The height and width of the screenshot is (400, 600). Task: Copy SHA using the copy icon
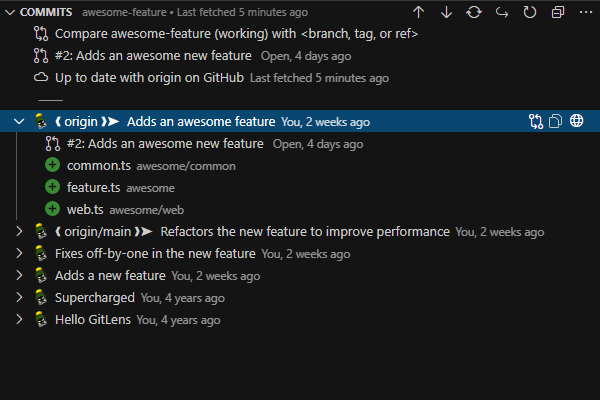pos(556,122)
